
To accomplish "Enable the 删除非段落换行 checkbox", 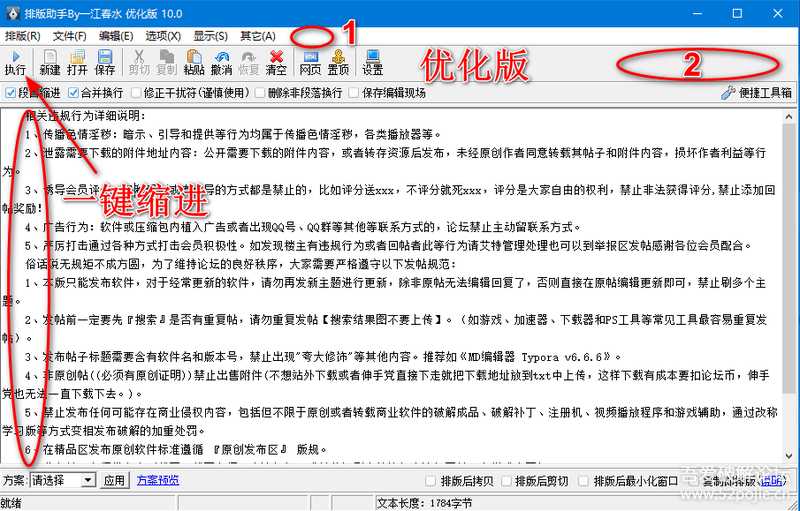I will [259, 93].
